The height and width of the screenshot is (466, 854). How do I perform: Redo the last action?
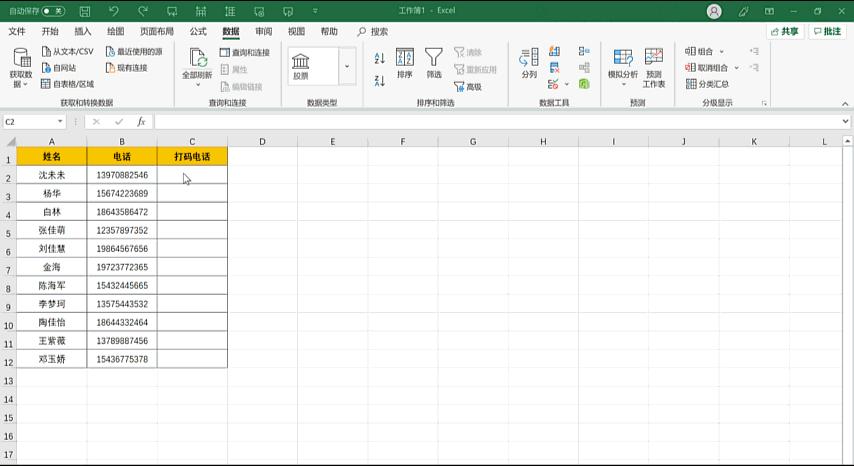pyautogui.click(x=143, y=11)
